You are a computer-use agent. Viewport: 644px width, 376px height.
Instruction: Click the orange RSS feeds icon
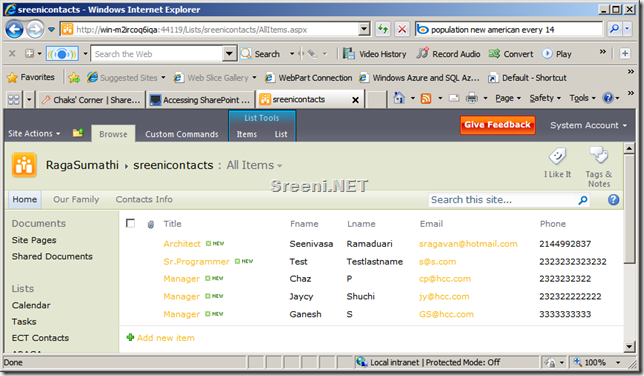(426, 99)
